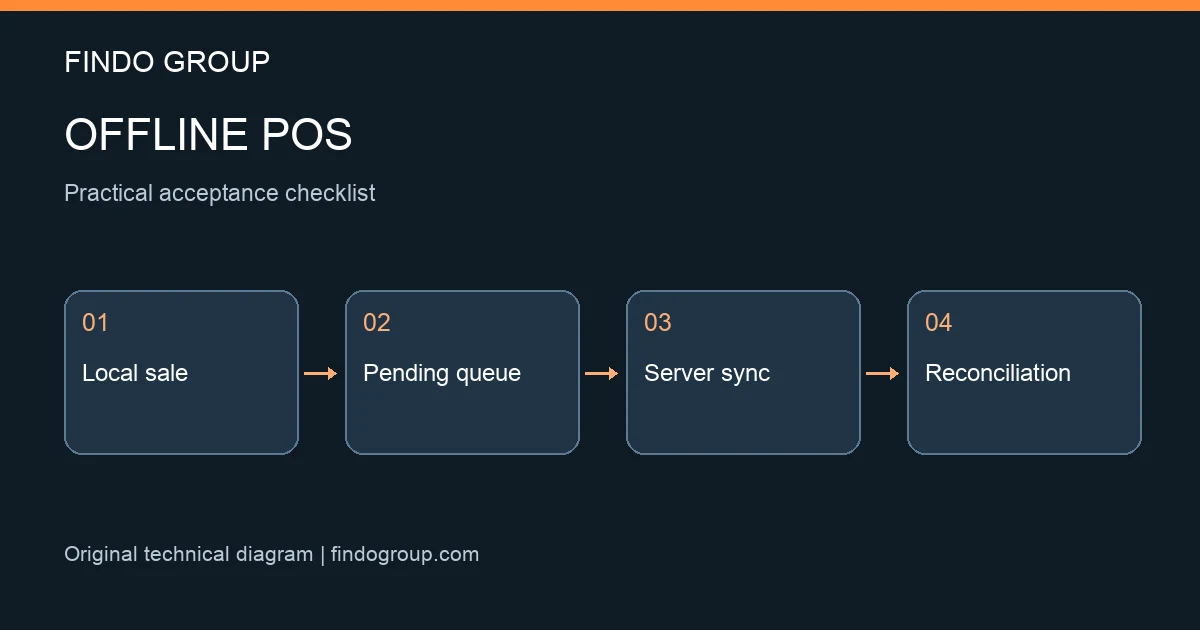
Task: Open the findogroup.com footer link
Action: (405, 554)
